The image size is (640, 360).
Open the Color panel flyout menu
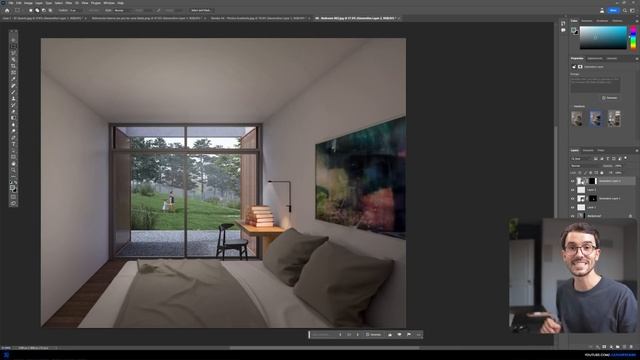636,21
